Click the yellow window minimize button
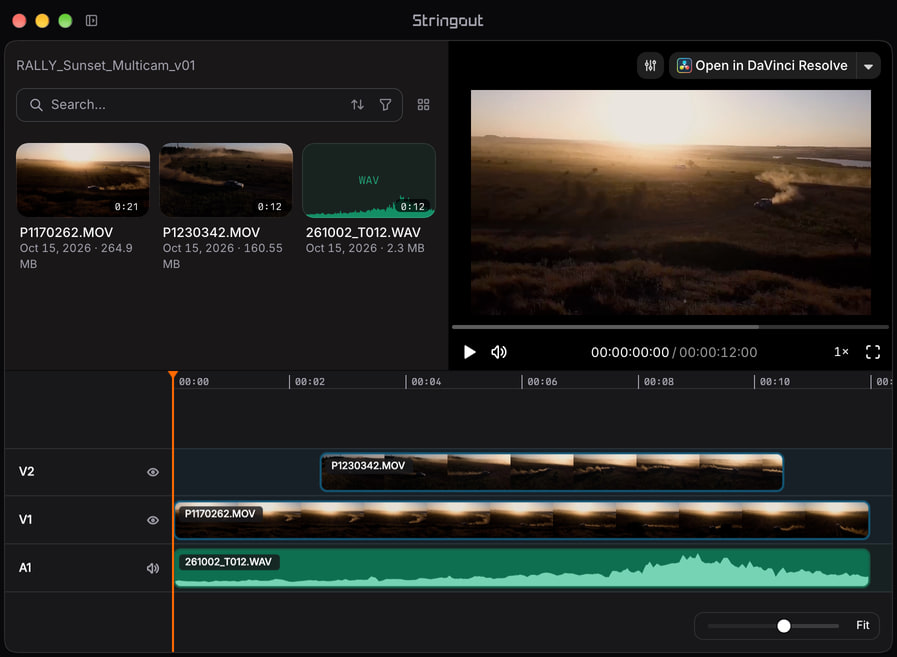This screenshot has width=897, height=657. pos(42,21)
